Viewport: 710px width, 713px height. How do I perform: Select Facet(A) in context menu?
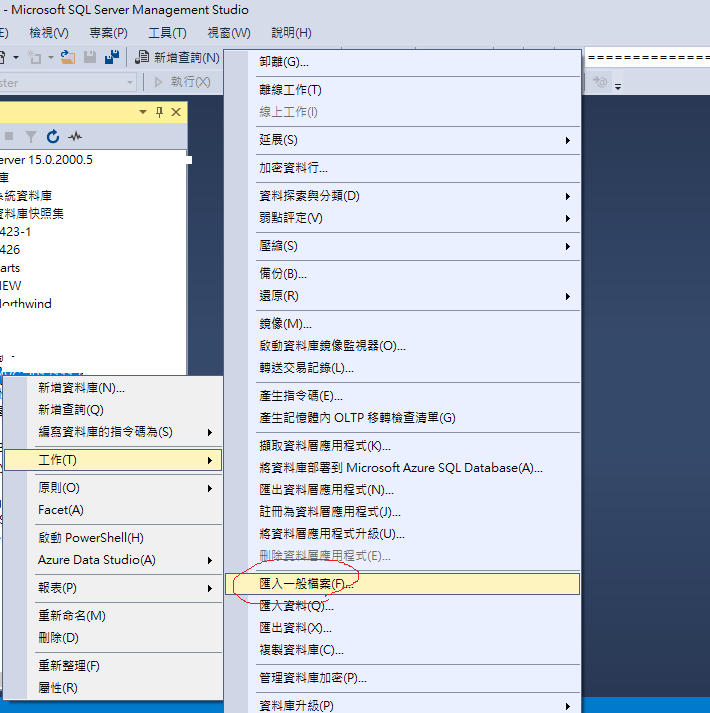click(x=113, y=510)
